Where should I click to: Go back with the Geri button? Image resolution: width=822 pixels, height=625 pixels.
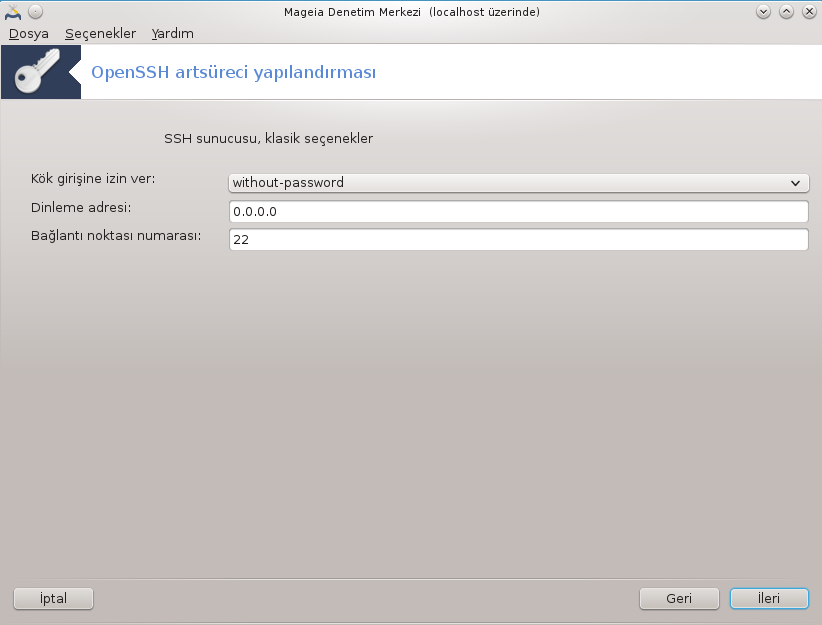click(x=679, y=598)
